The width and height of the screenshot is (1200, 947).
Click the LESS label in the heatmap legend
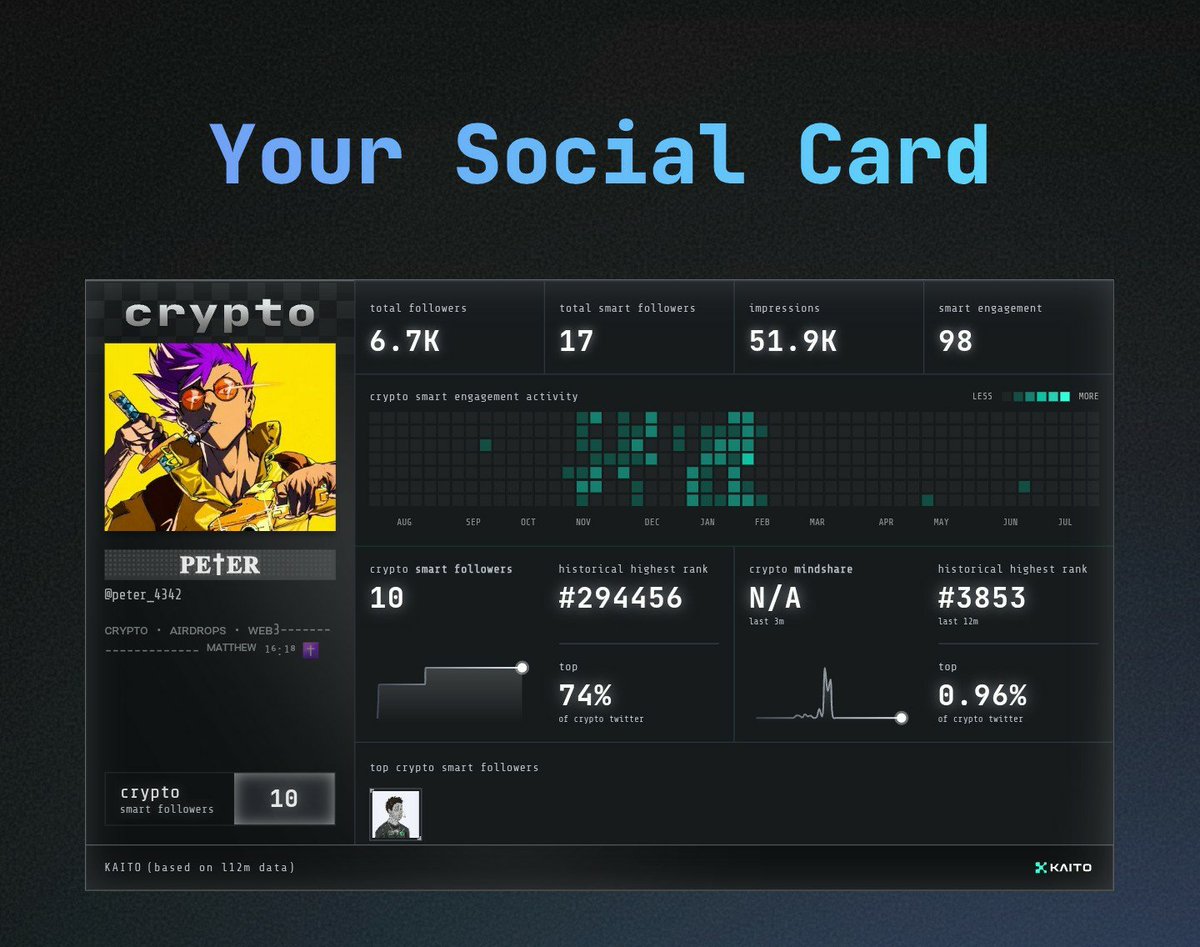click(x=982, y=397)
